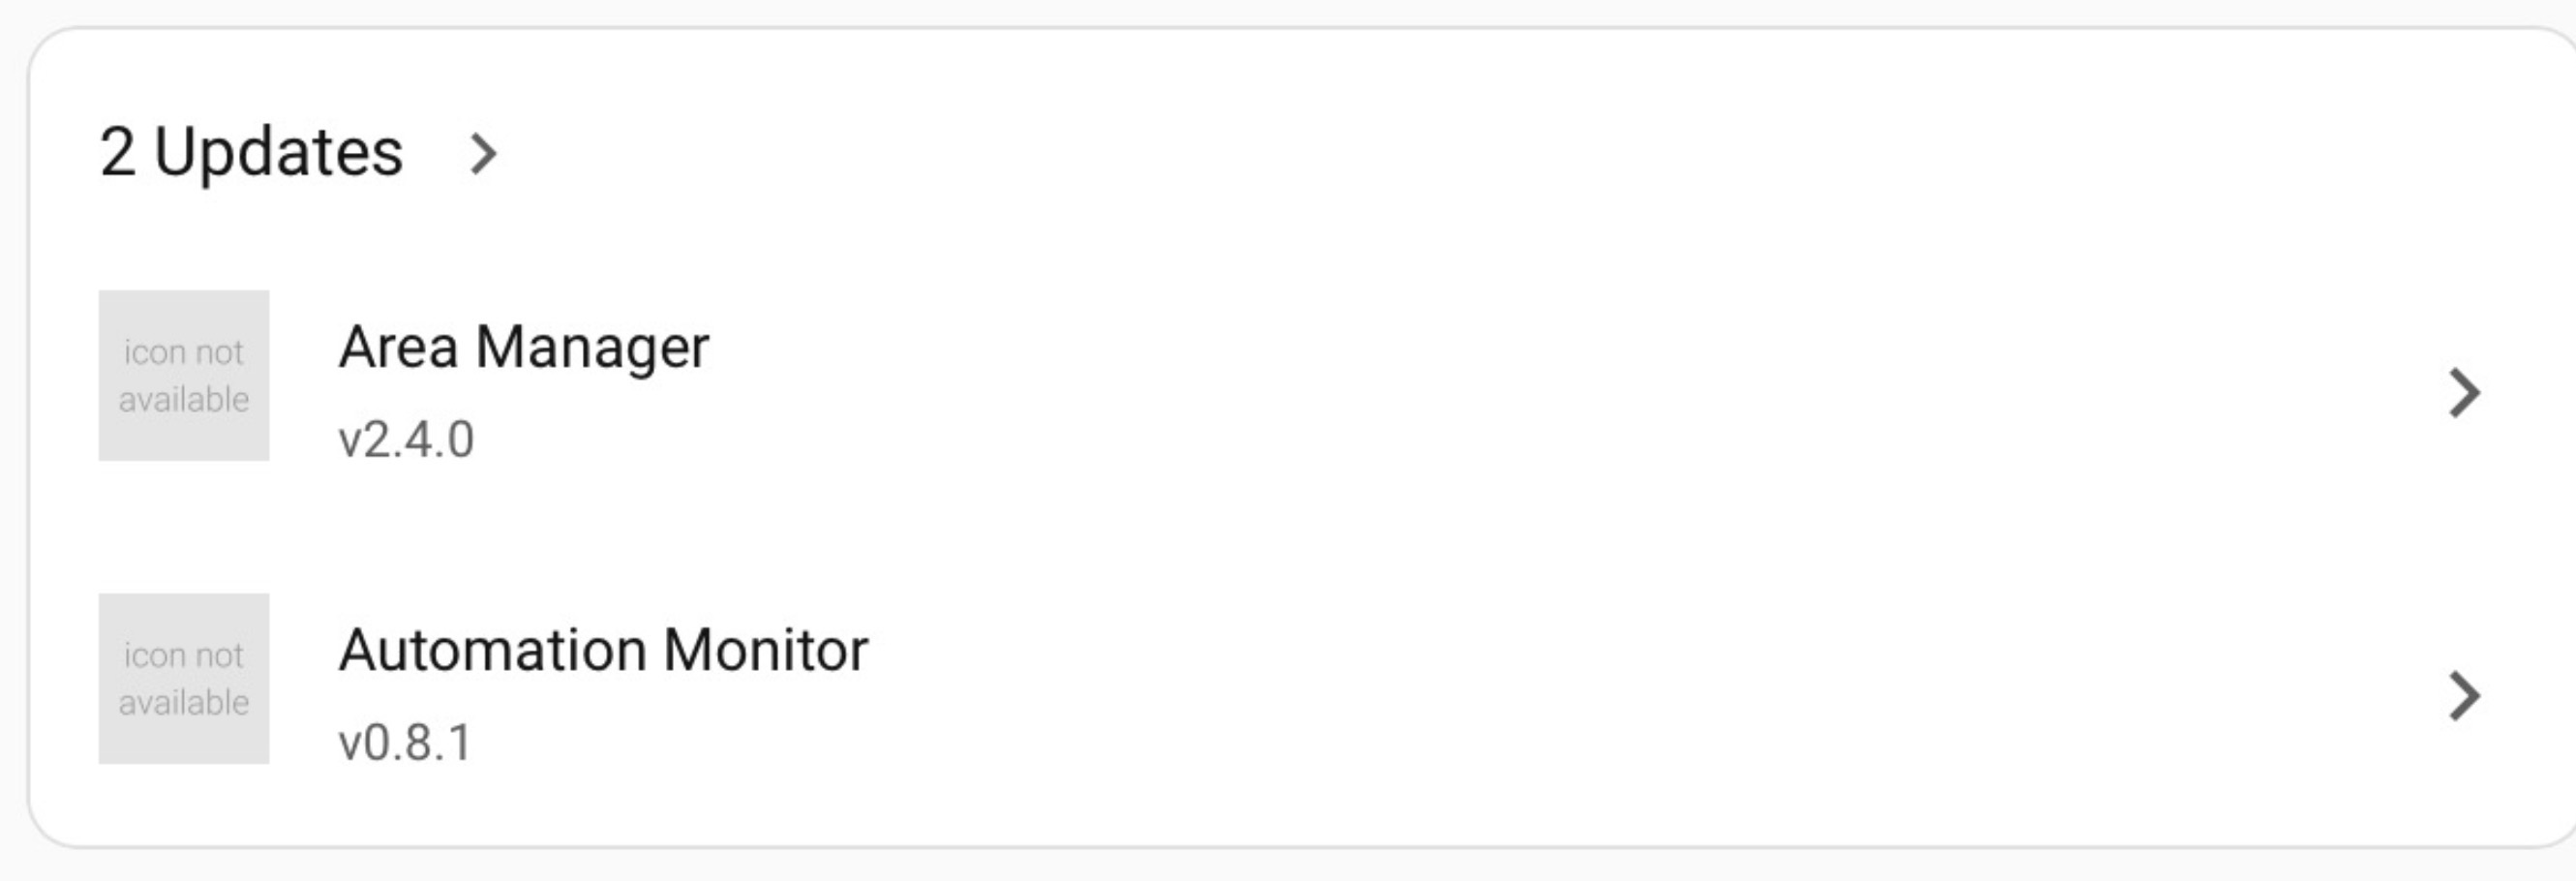
Task: Open Area Manager via its right chevron
Action: click(x=2464, y=392)
